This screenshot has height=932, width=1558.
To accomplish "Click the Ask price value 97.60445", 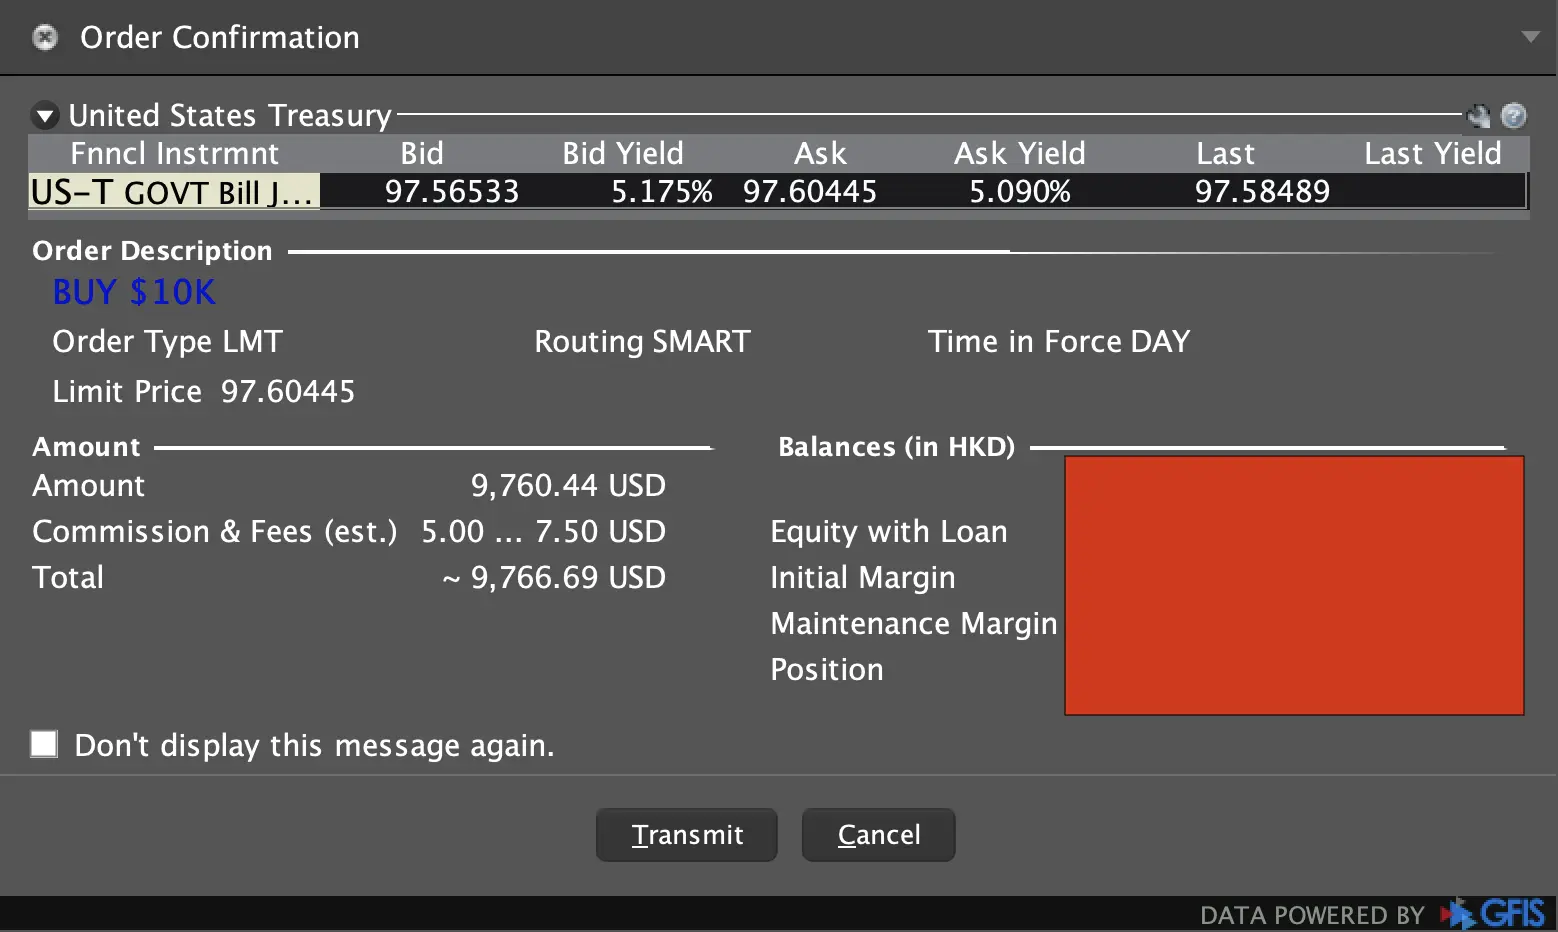I will click(x=809, y=191).
